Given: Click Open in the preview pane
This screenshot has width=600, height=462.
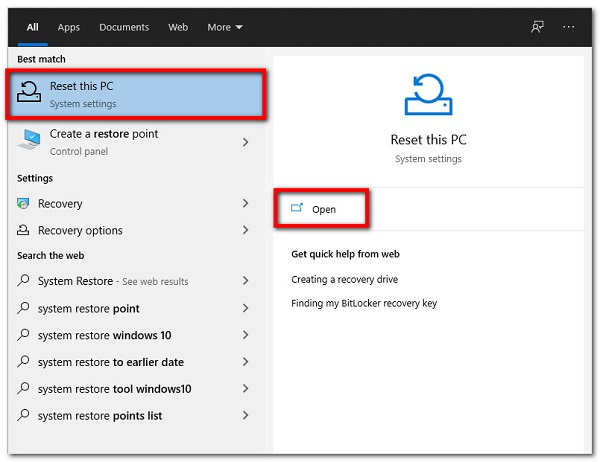Looking at the screenshot, I should (x=324, y=209).
